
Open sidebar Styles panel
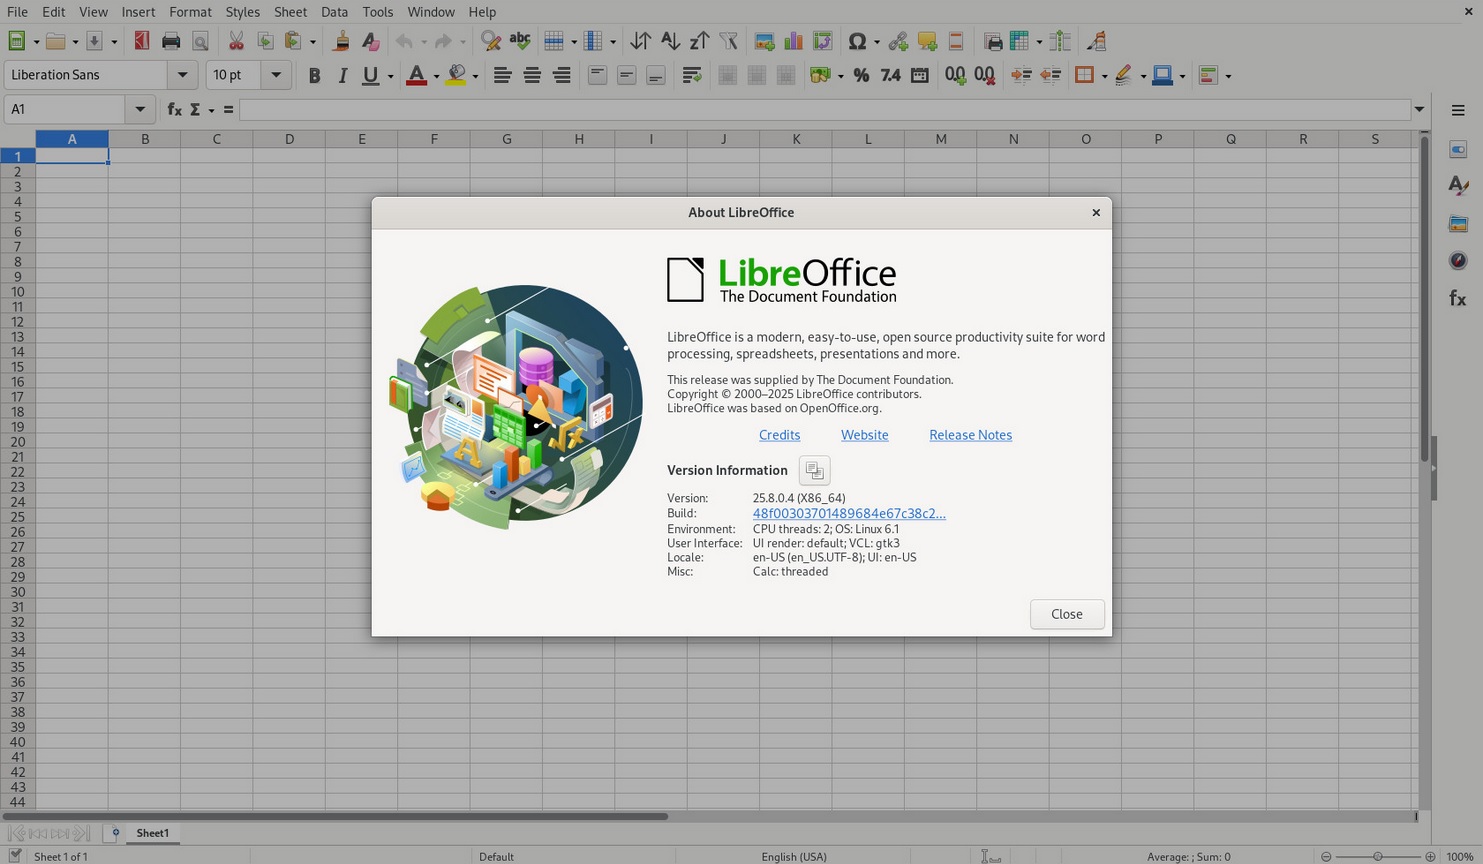(1458, 186)
